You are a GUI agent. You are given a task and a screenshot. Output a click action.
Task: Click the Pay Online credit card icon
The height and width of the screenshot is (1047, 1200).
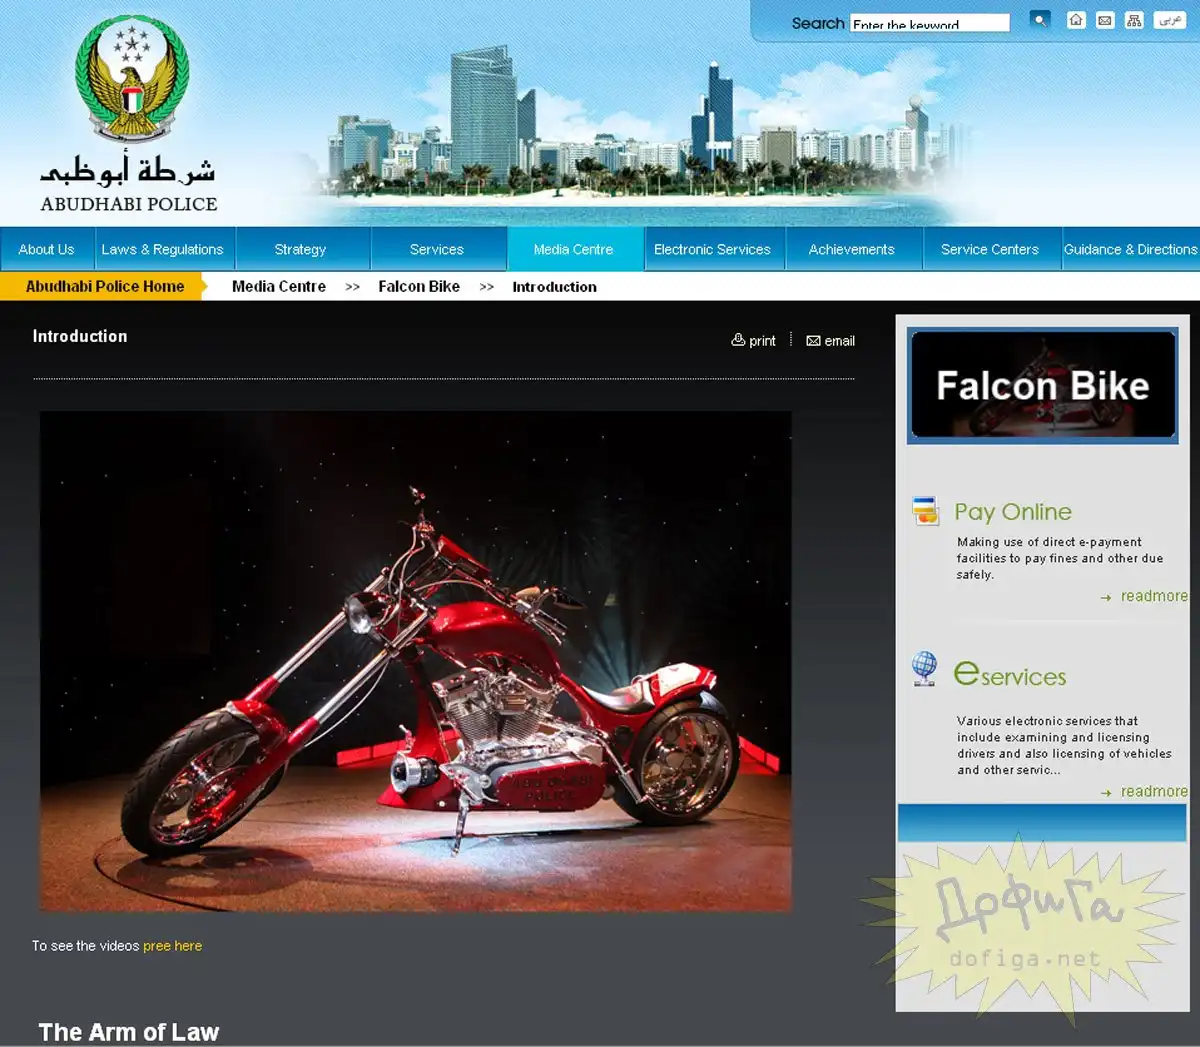click(x=926, y=511)
